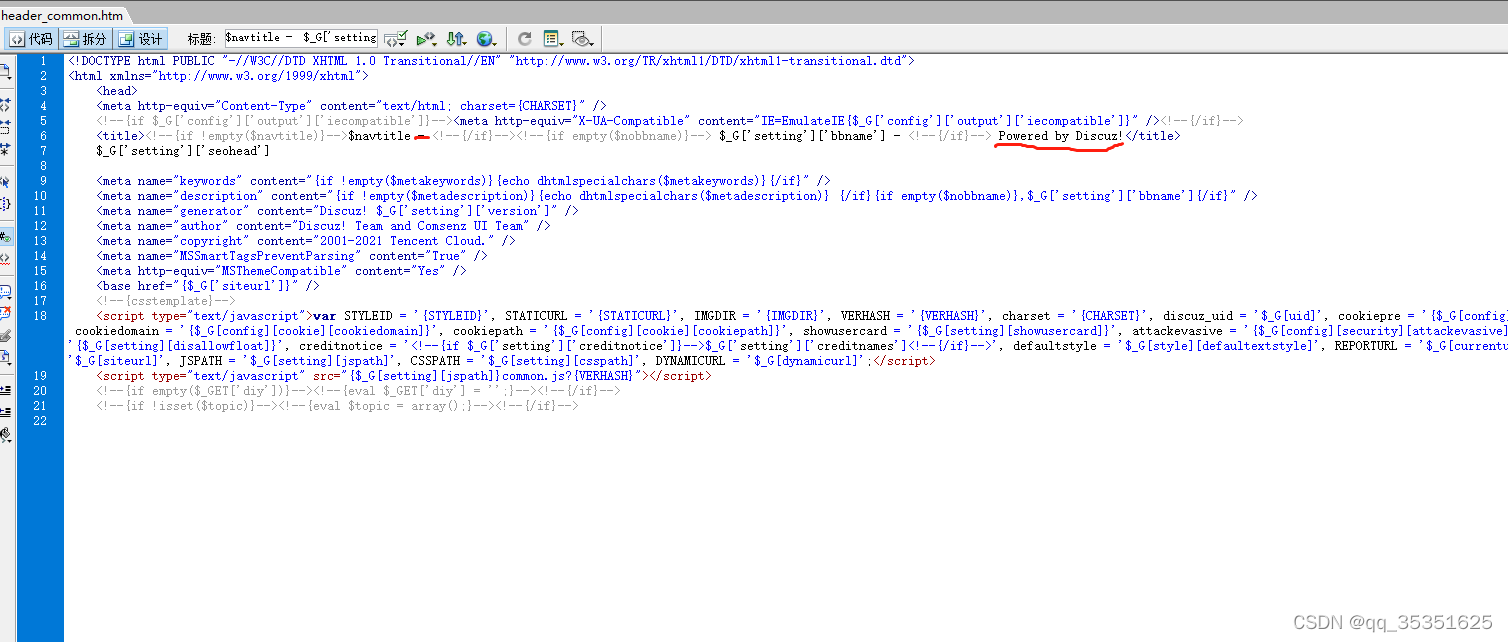
Task: Click $navtitle variable on line 6
Action: pos(379,136)
